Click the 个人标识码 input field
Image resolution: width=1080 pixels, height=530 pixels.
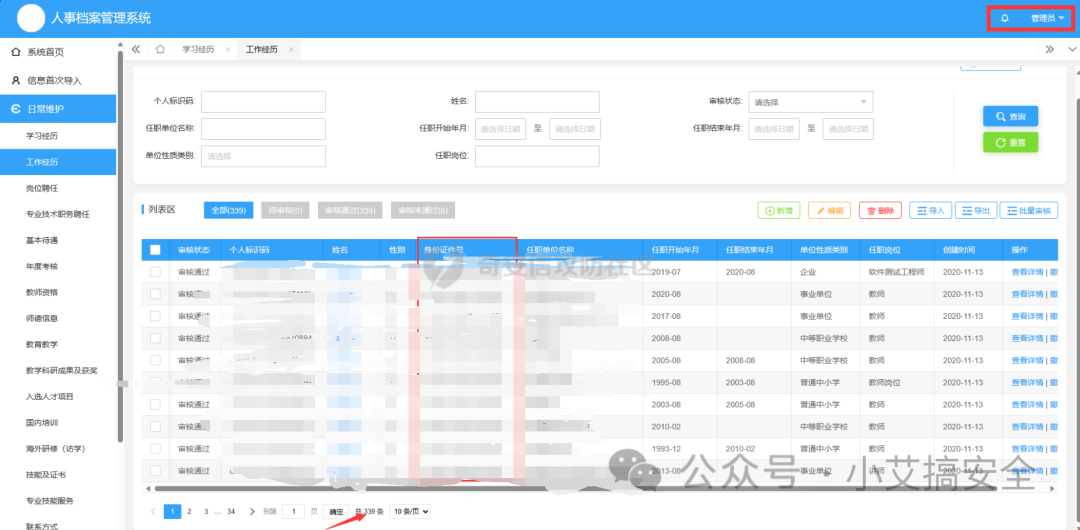pos(263,102)
